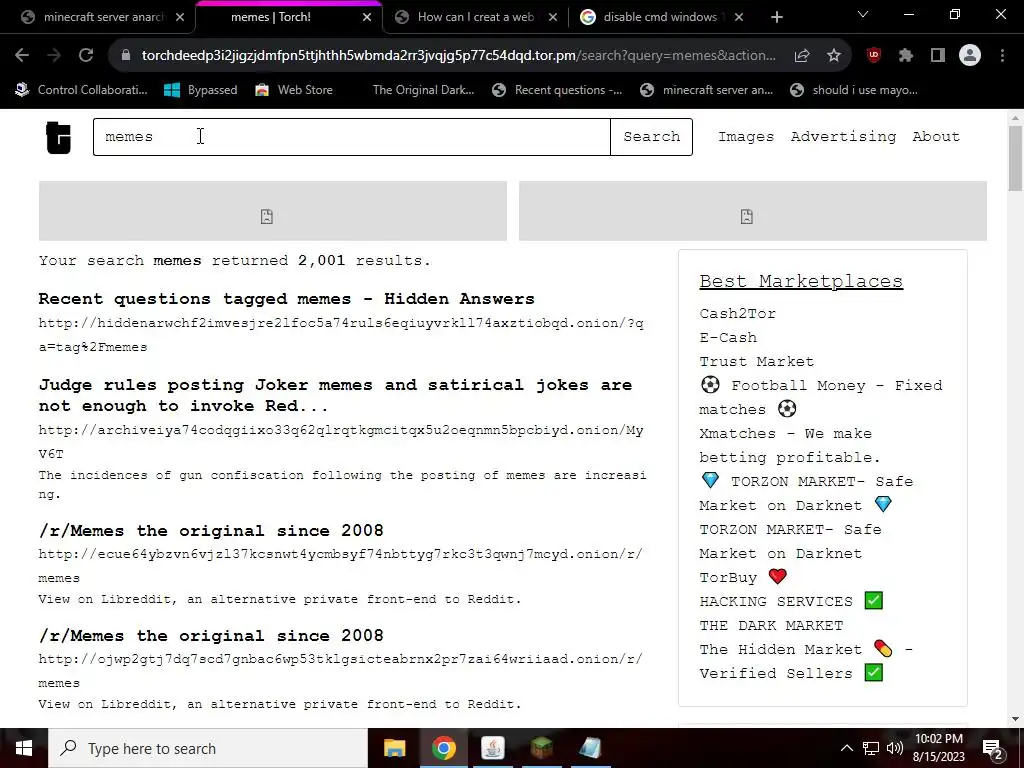
Task: Open File Explorer from the taskbar
Action: (394, 748)
